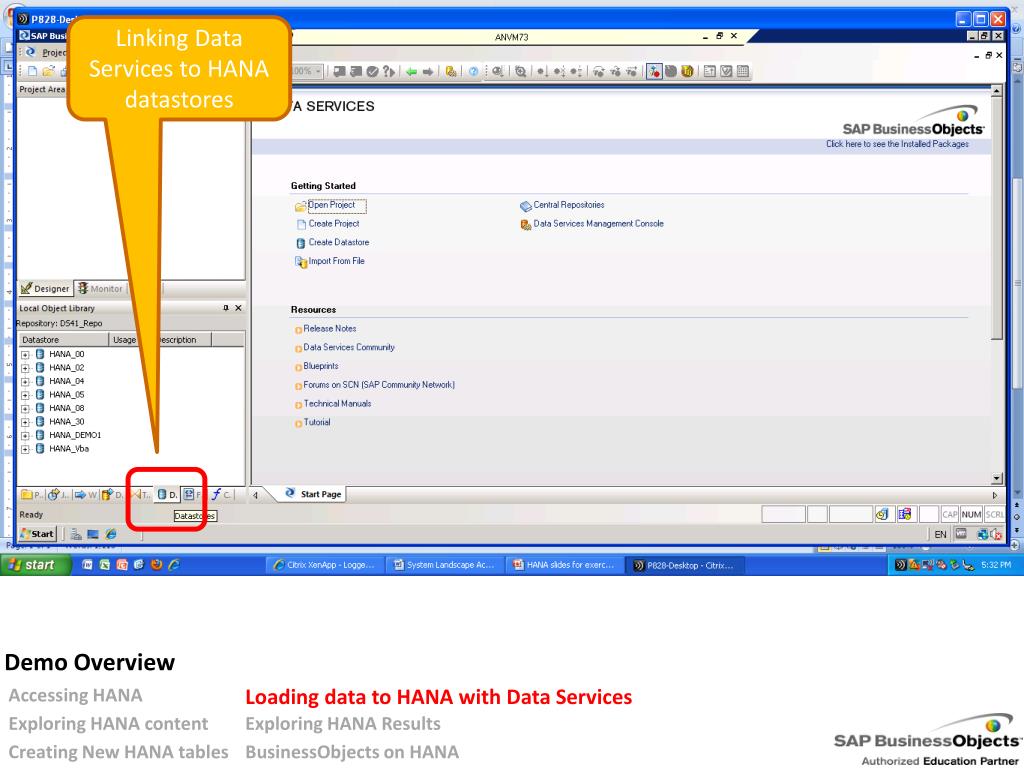Click the Start Page vertical scrollbar

click(x=996, y=285)
